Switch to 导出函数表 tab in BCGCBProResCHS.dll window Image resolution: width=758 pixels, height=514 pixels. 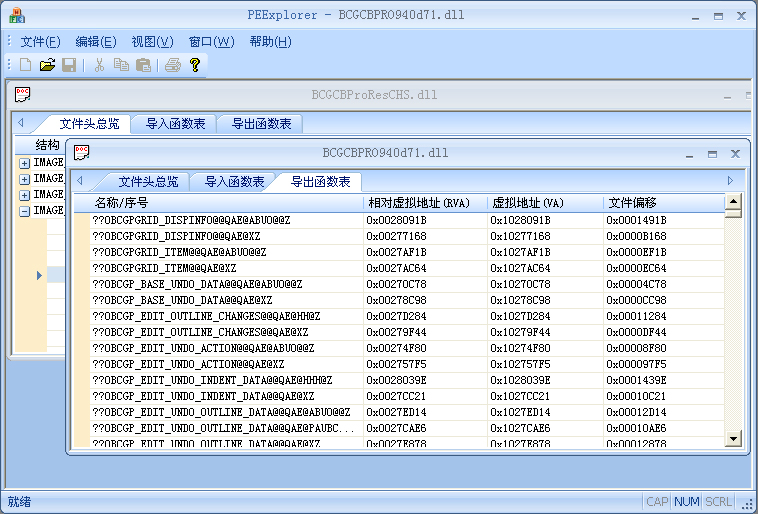[x=262, y=124]
